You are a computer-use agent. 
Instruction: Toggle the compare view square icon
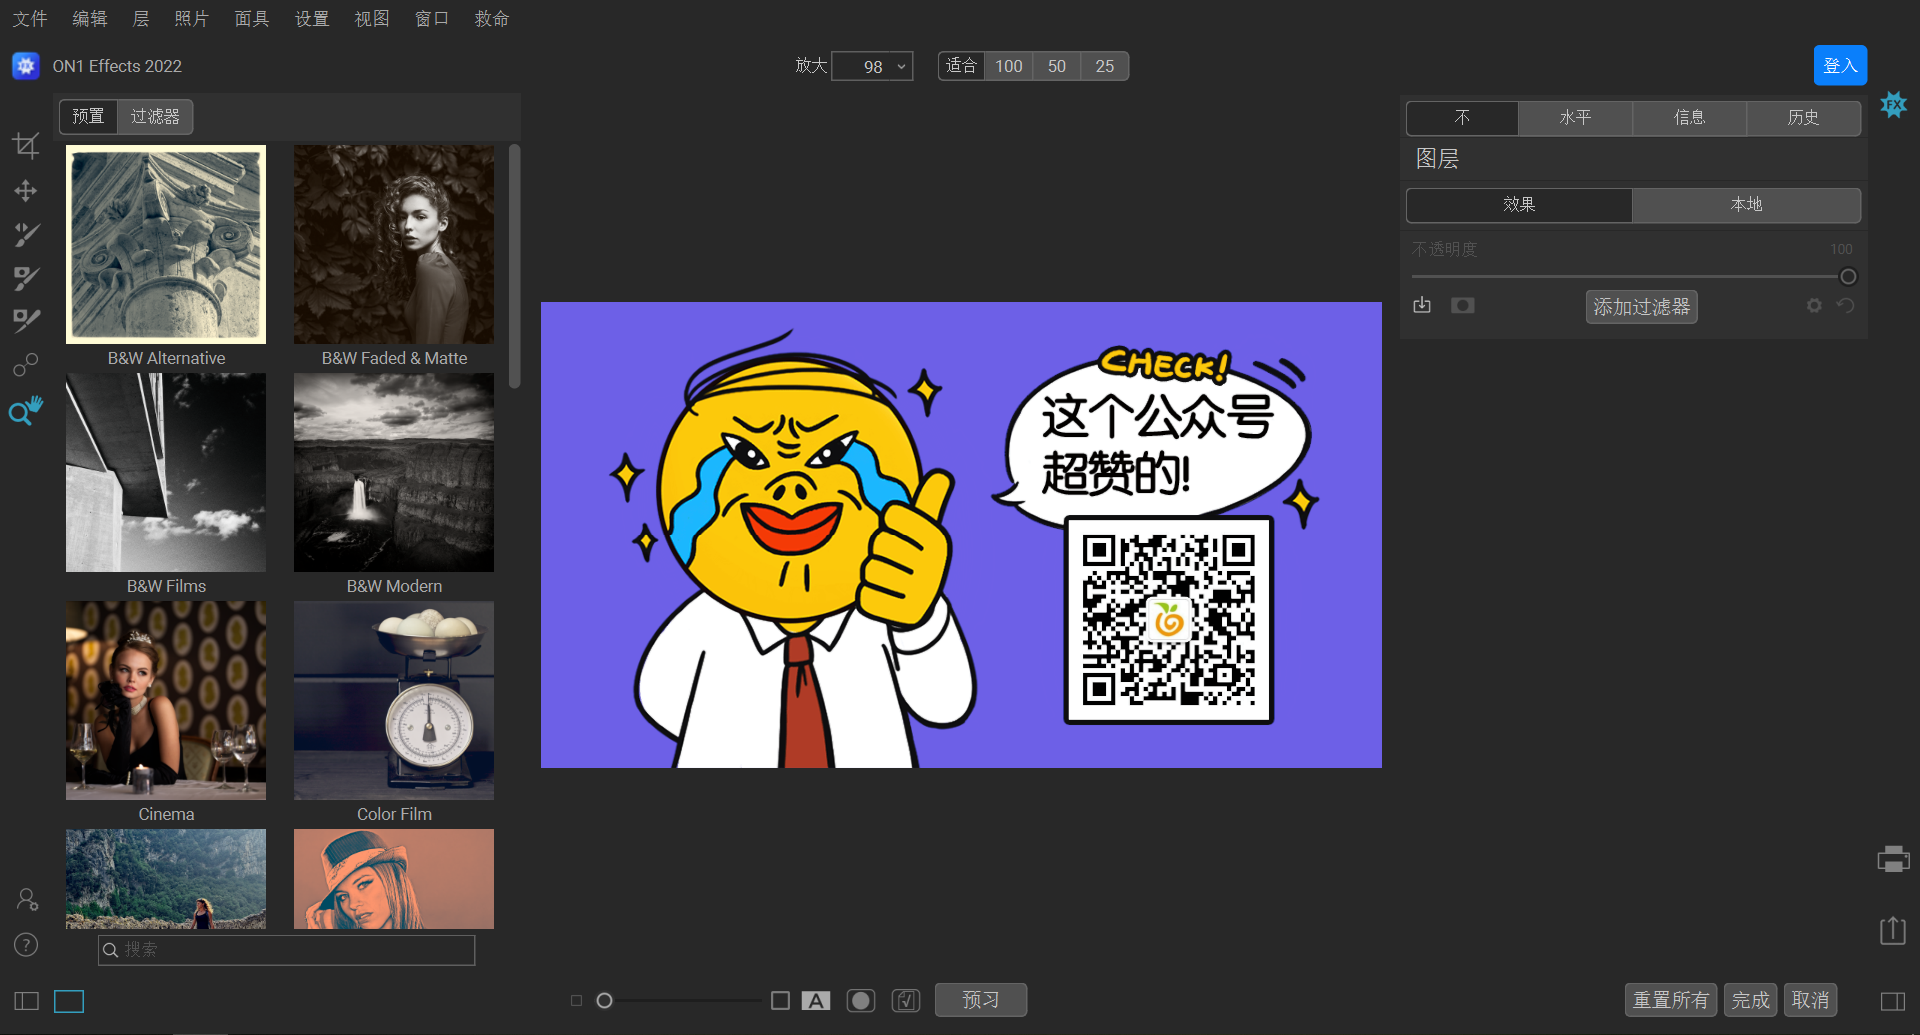[781, 1000]
